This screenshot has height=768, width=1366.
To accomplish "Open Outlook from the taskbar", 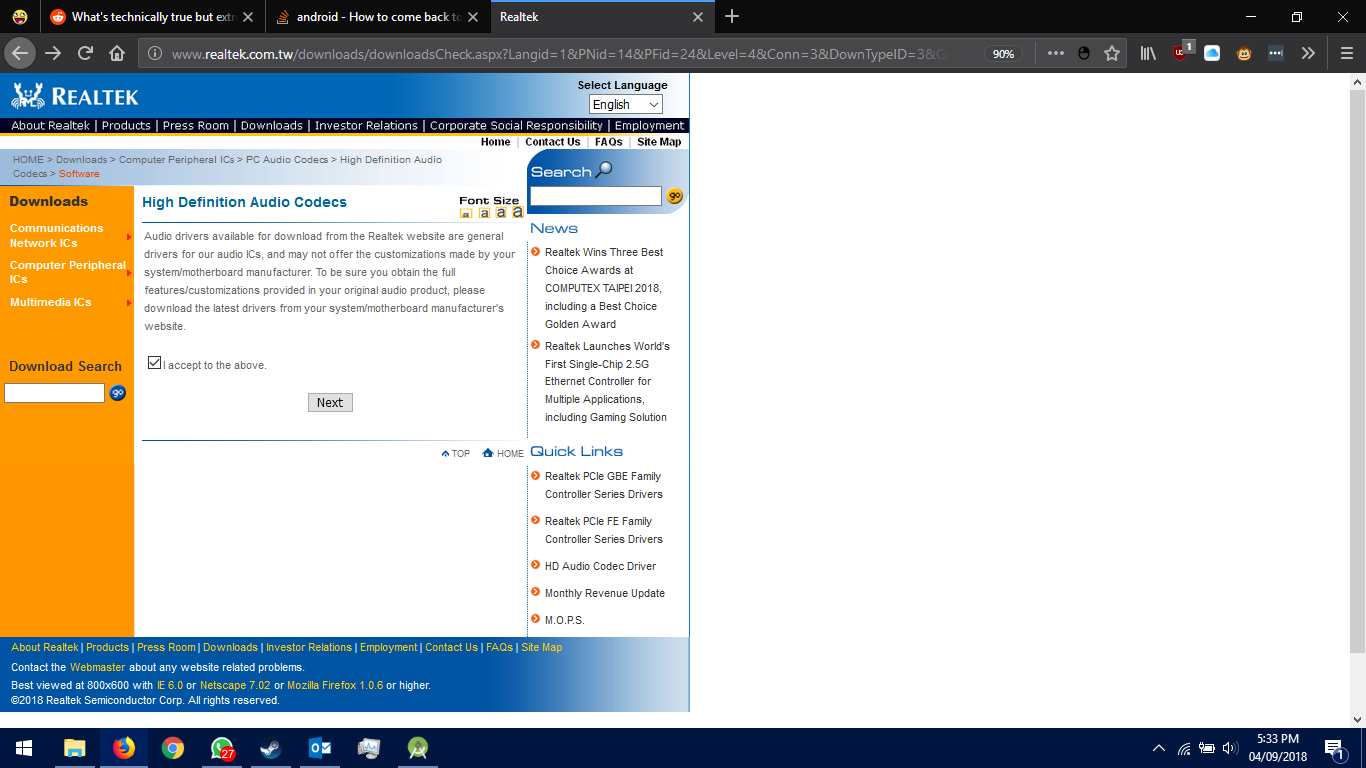I will tap(320, 748).
